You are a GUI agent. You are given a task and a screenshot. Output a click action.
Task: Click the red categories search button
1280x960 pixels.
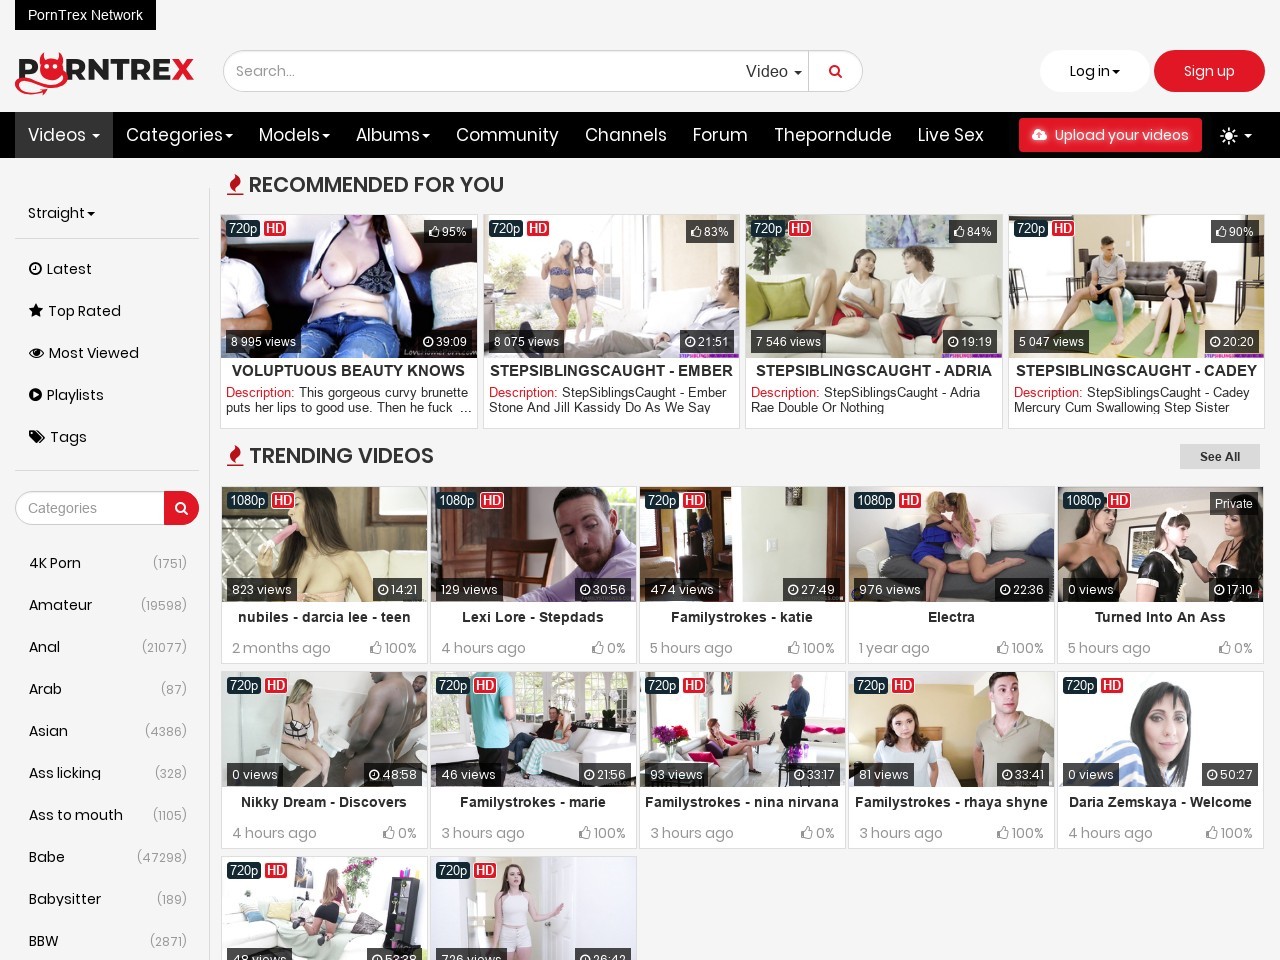[181, 508]
